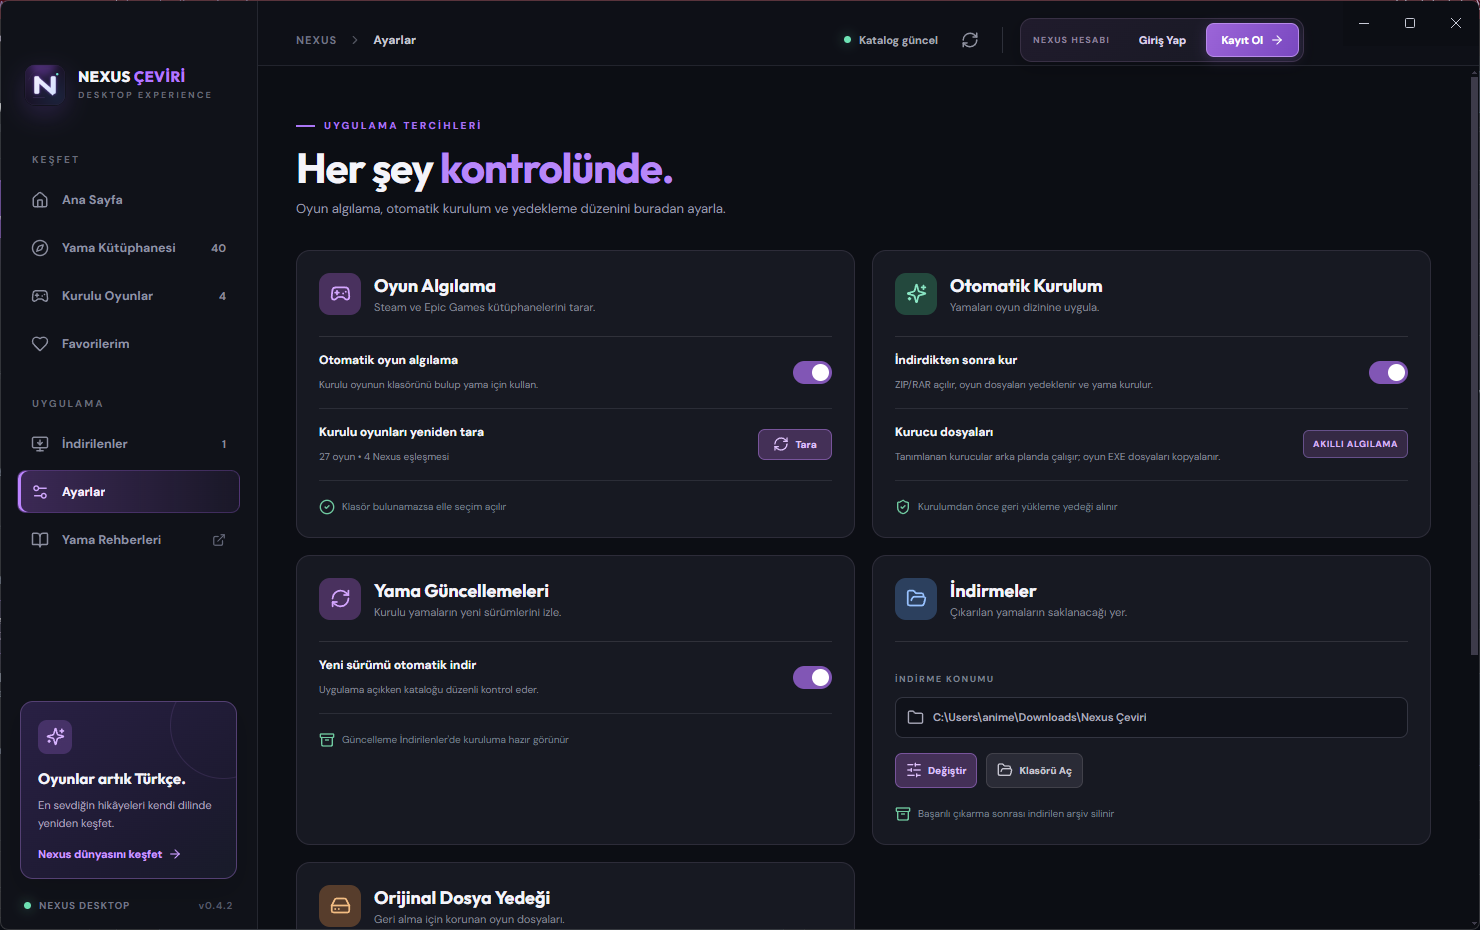
Task: Click the Kayıt Ol button
Action: (x=1252, y=40)
